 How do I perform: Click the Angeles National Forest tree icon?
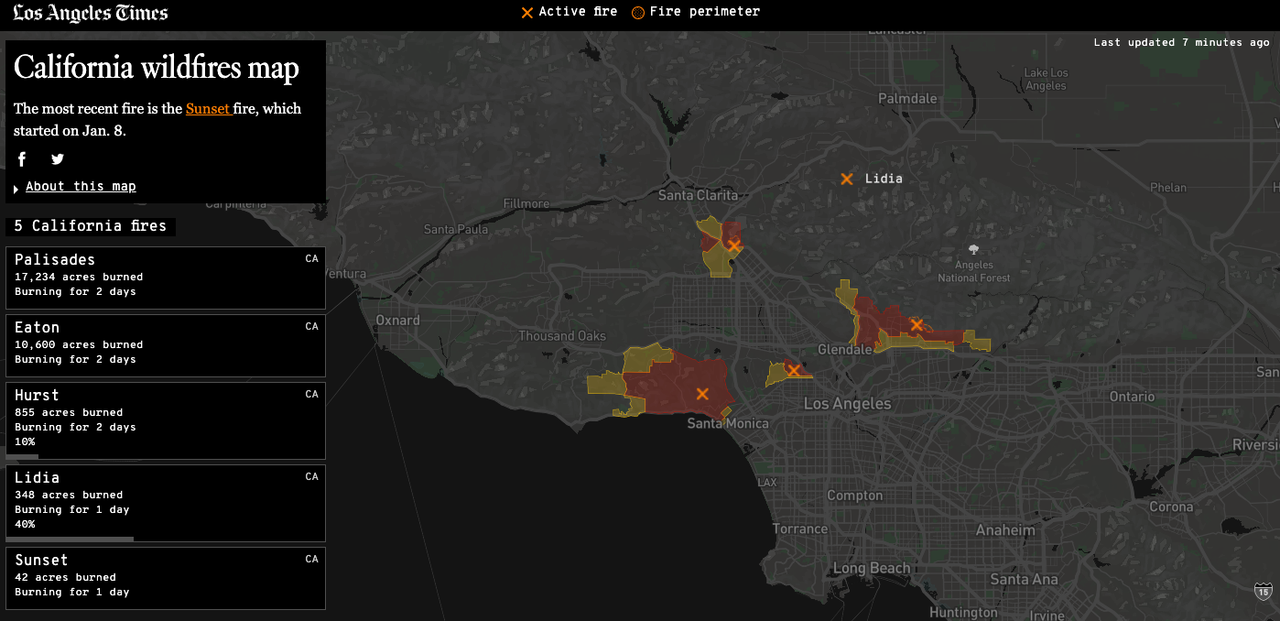[974, 249]
